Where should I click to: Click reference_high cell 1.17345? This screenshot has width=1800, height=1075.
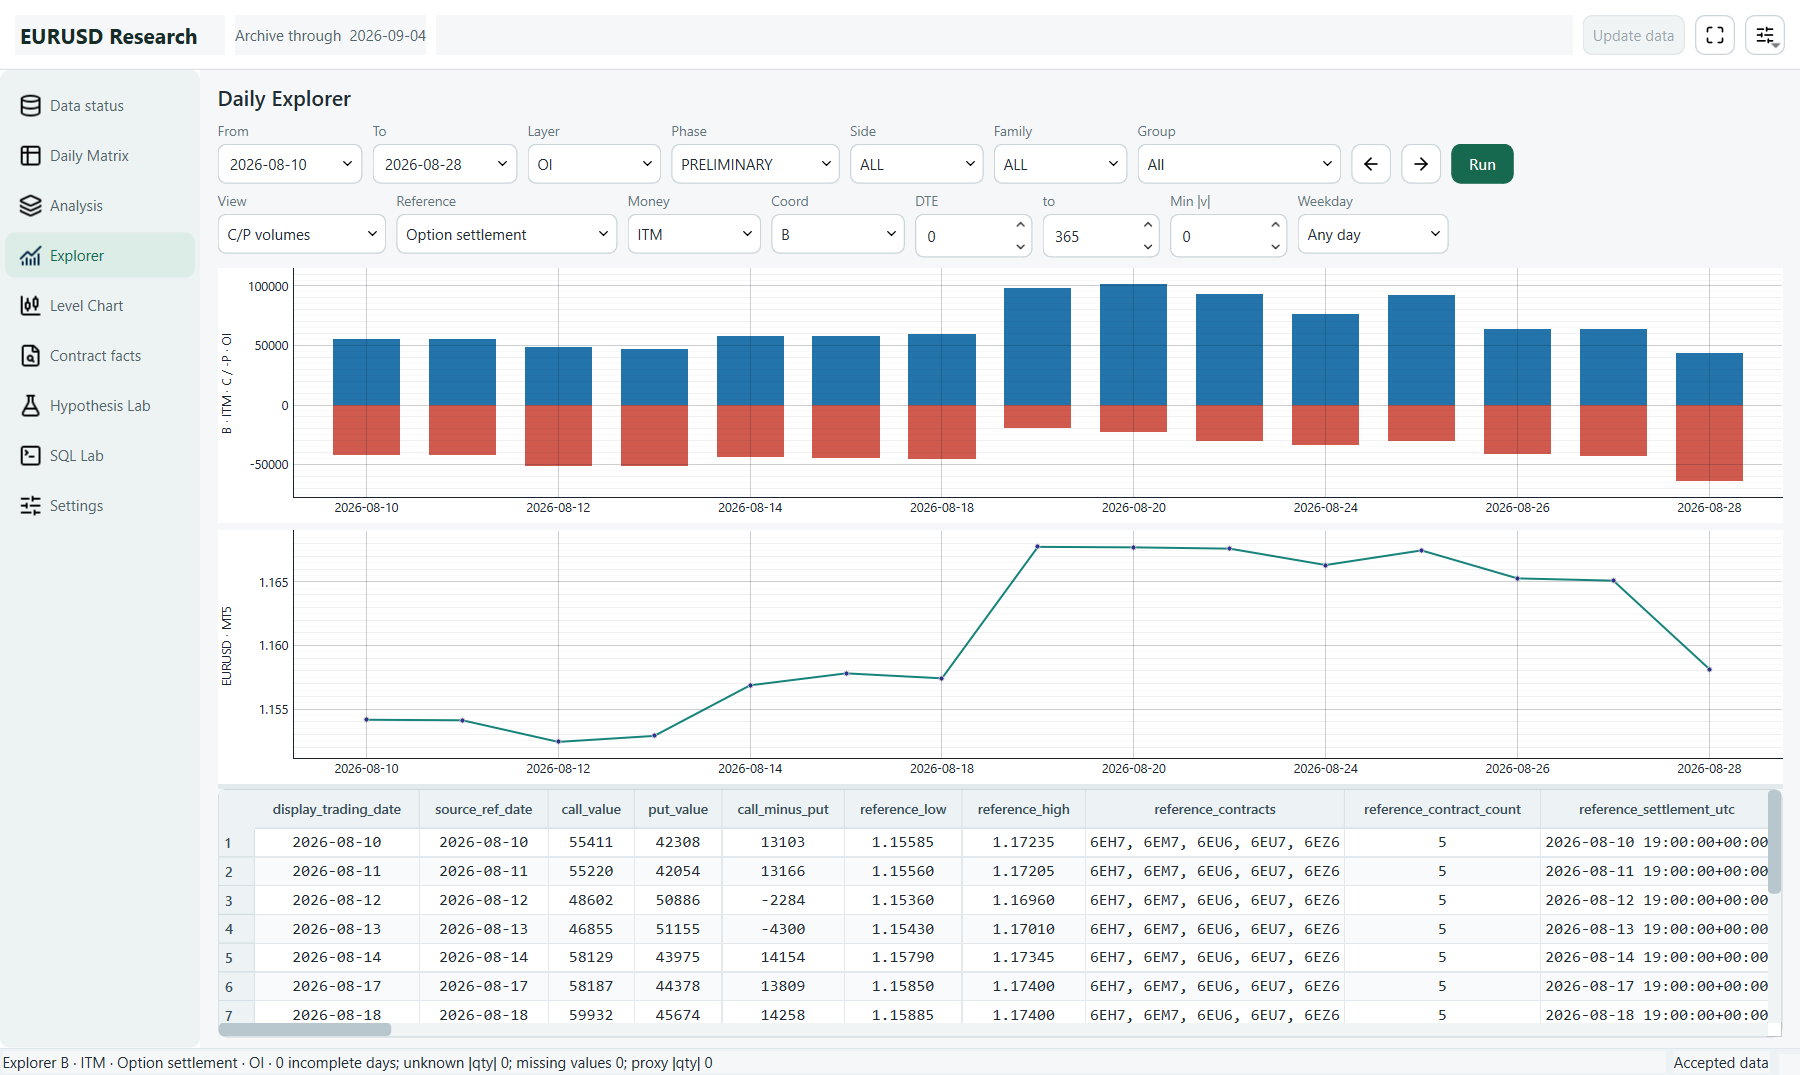pyautogui.click(x=1023, y=958)
